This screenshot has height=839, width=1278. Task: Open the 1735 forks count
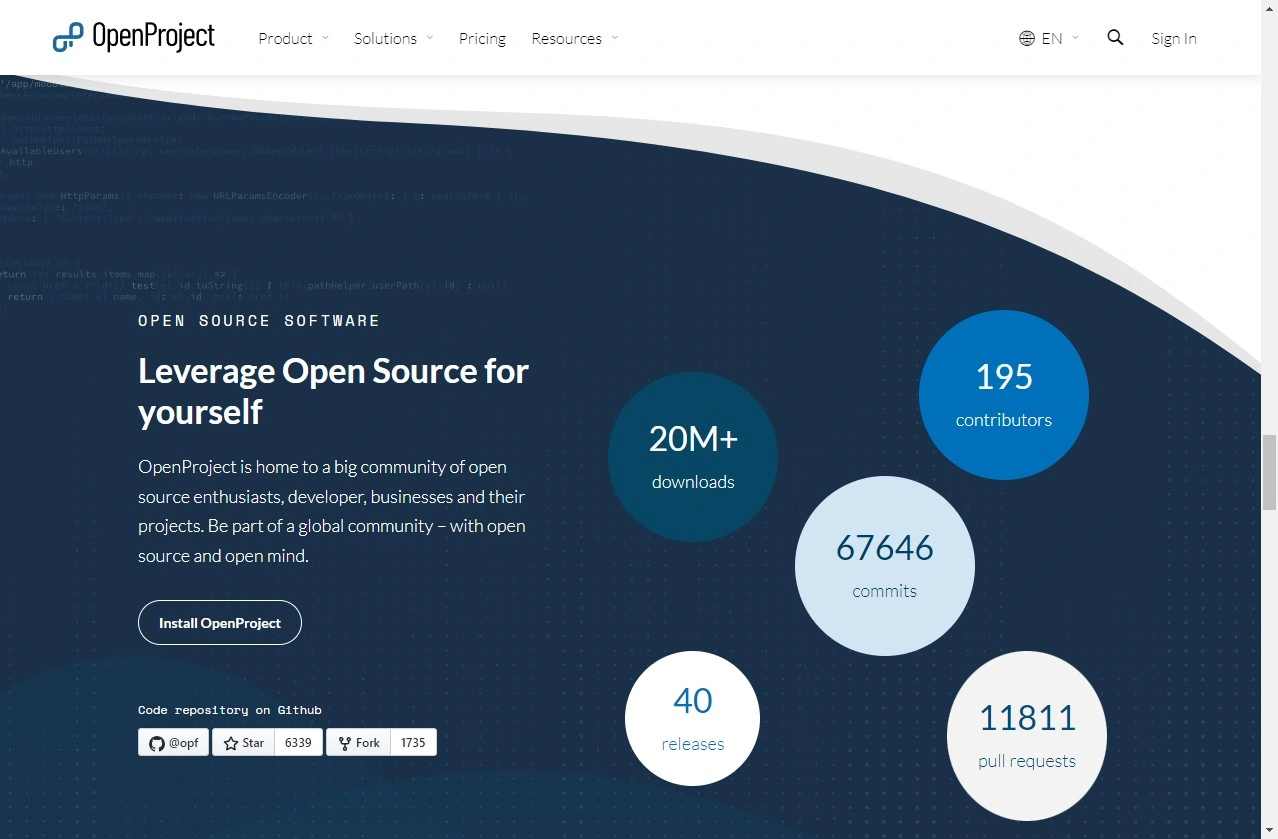(413, 743)
